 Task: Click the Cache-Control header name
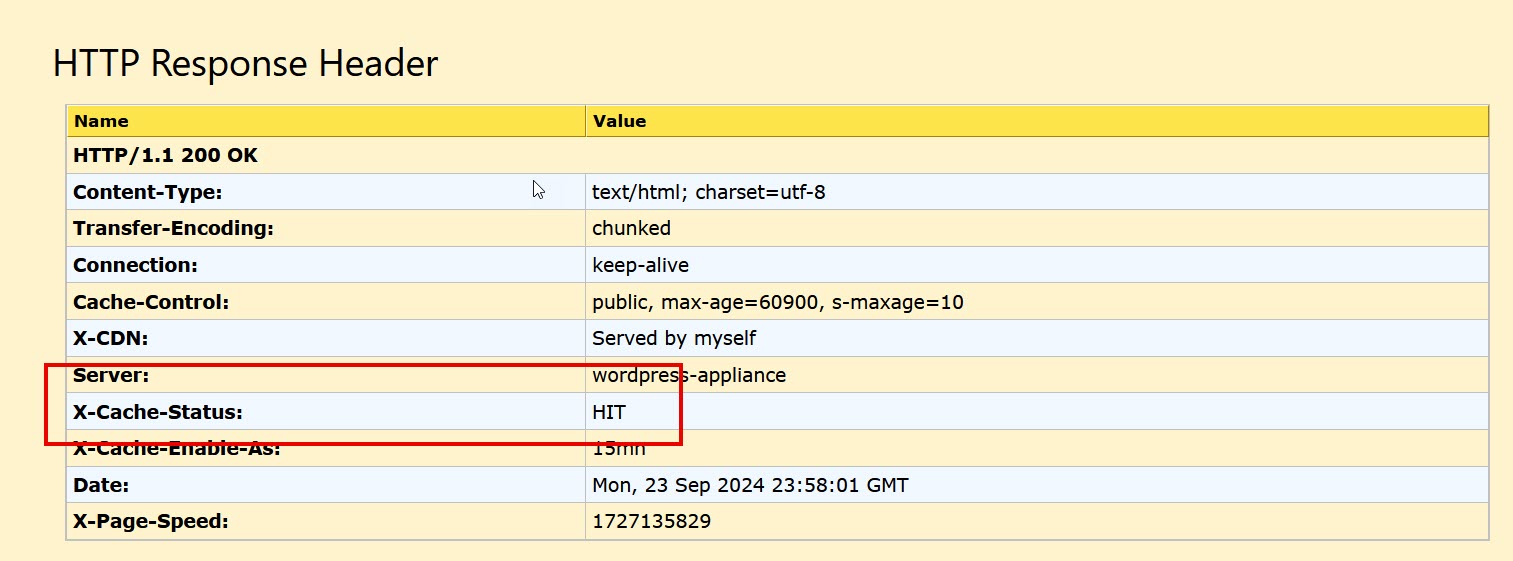[151, 302]
